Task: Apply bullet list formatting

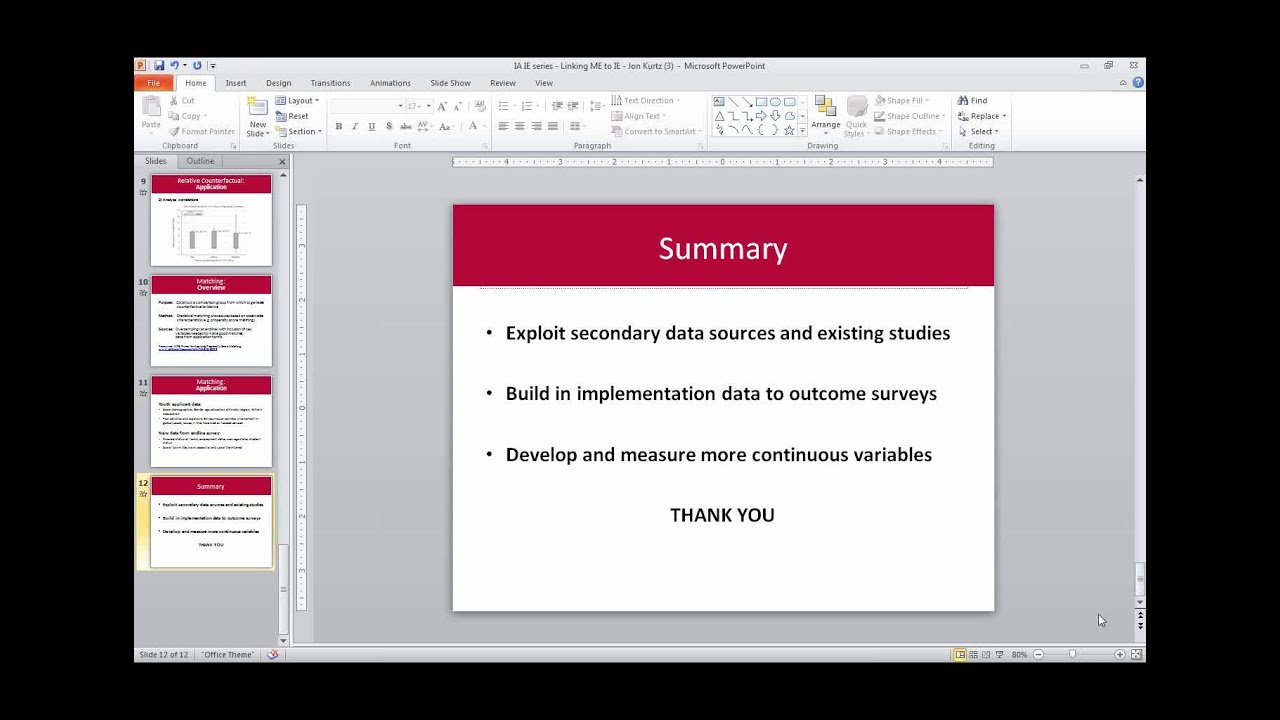Action: click(x=506, y=106)
